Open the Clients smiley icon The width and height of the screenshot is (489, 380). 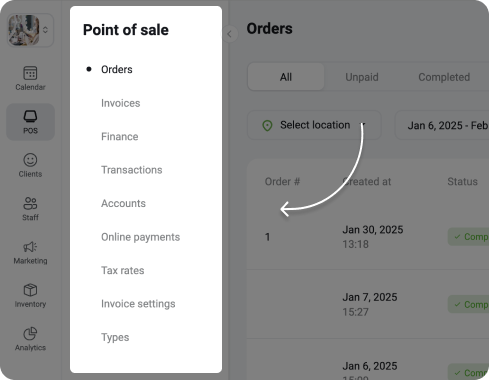(x=30, y=160)
